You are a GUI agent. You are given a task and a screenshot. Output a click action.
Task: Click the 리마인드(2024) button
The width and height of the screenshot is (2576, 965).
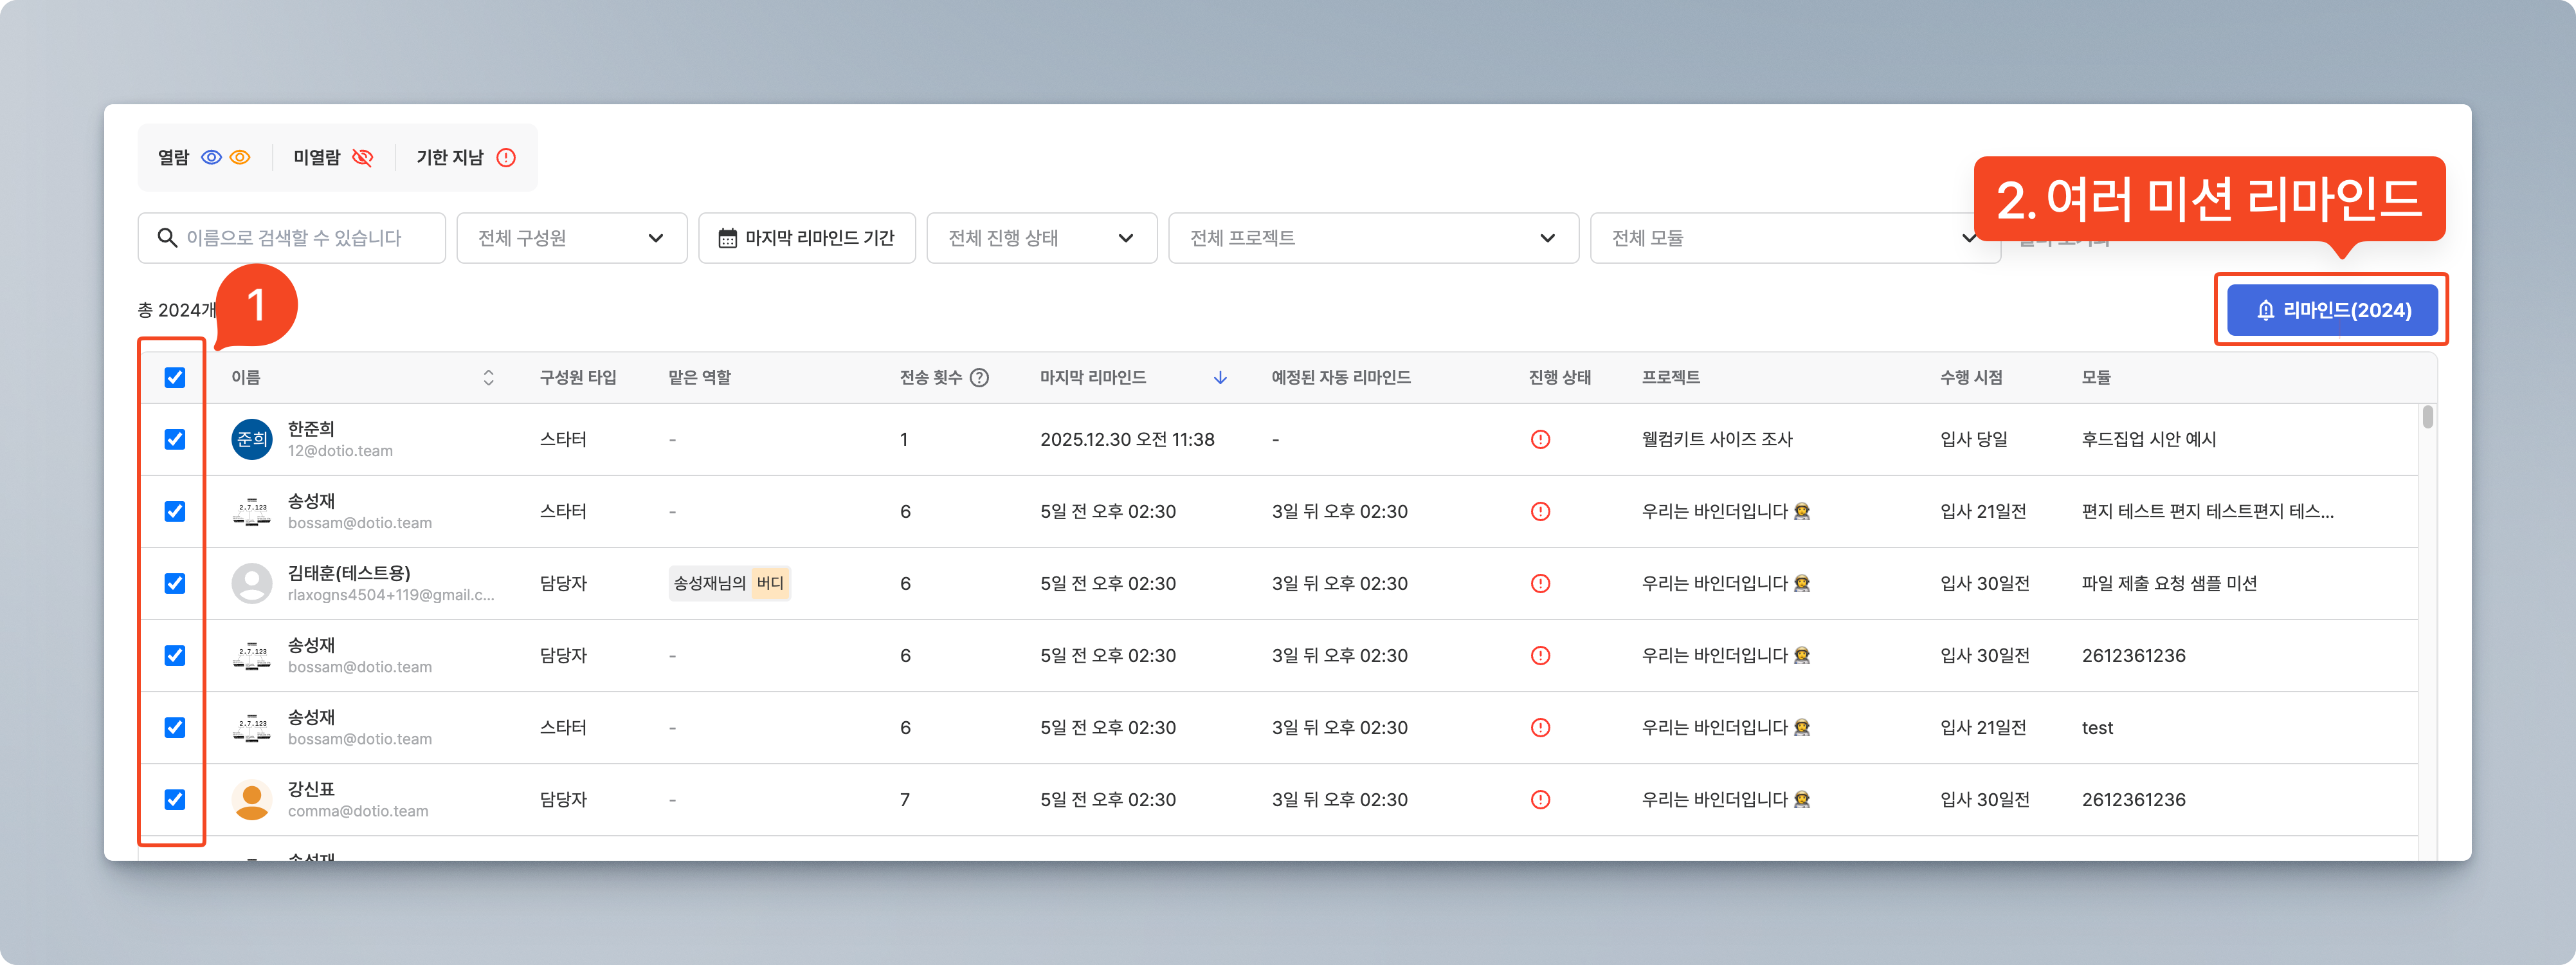2332,310
